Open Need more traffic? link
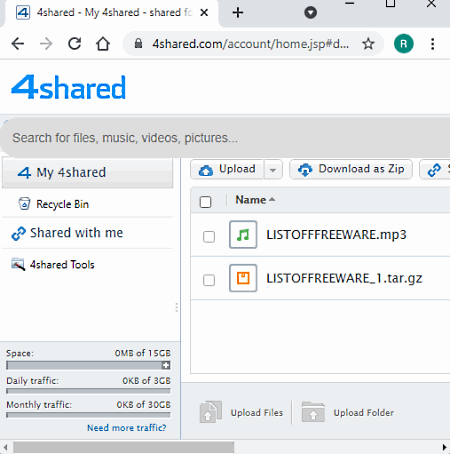The image size is (450, 454). [x=127, y=428]
